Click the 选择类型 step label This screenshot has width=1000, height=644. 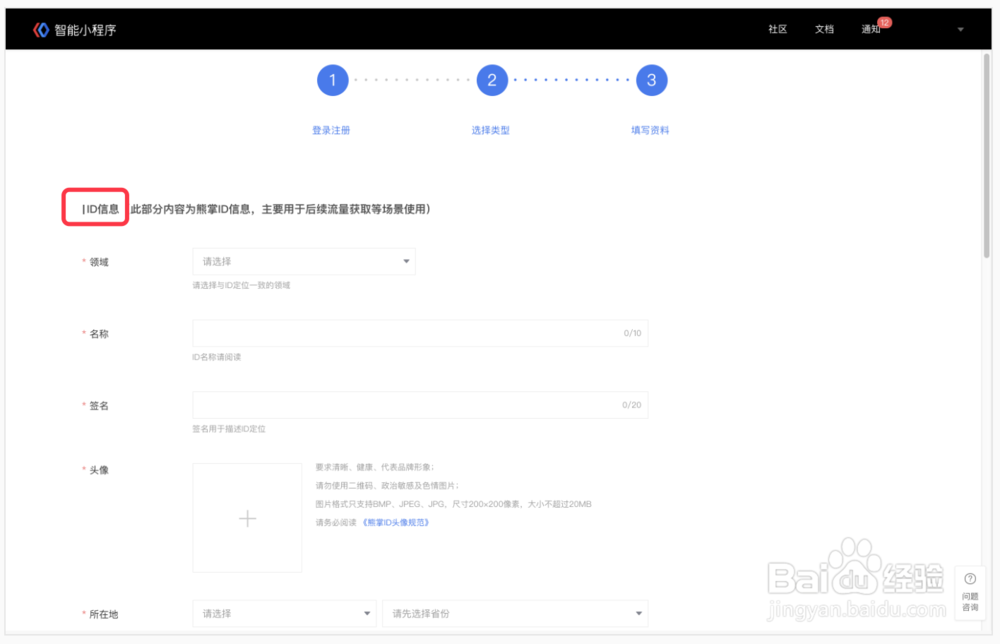pyautogui.click(x=492, y=130)
